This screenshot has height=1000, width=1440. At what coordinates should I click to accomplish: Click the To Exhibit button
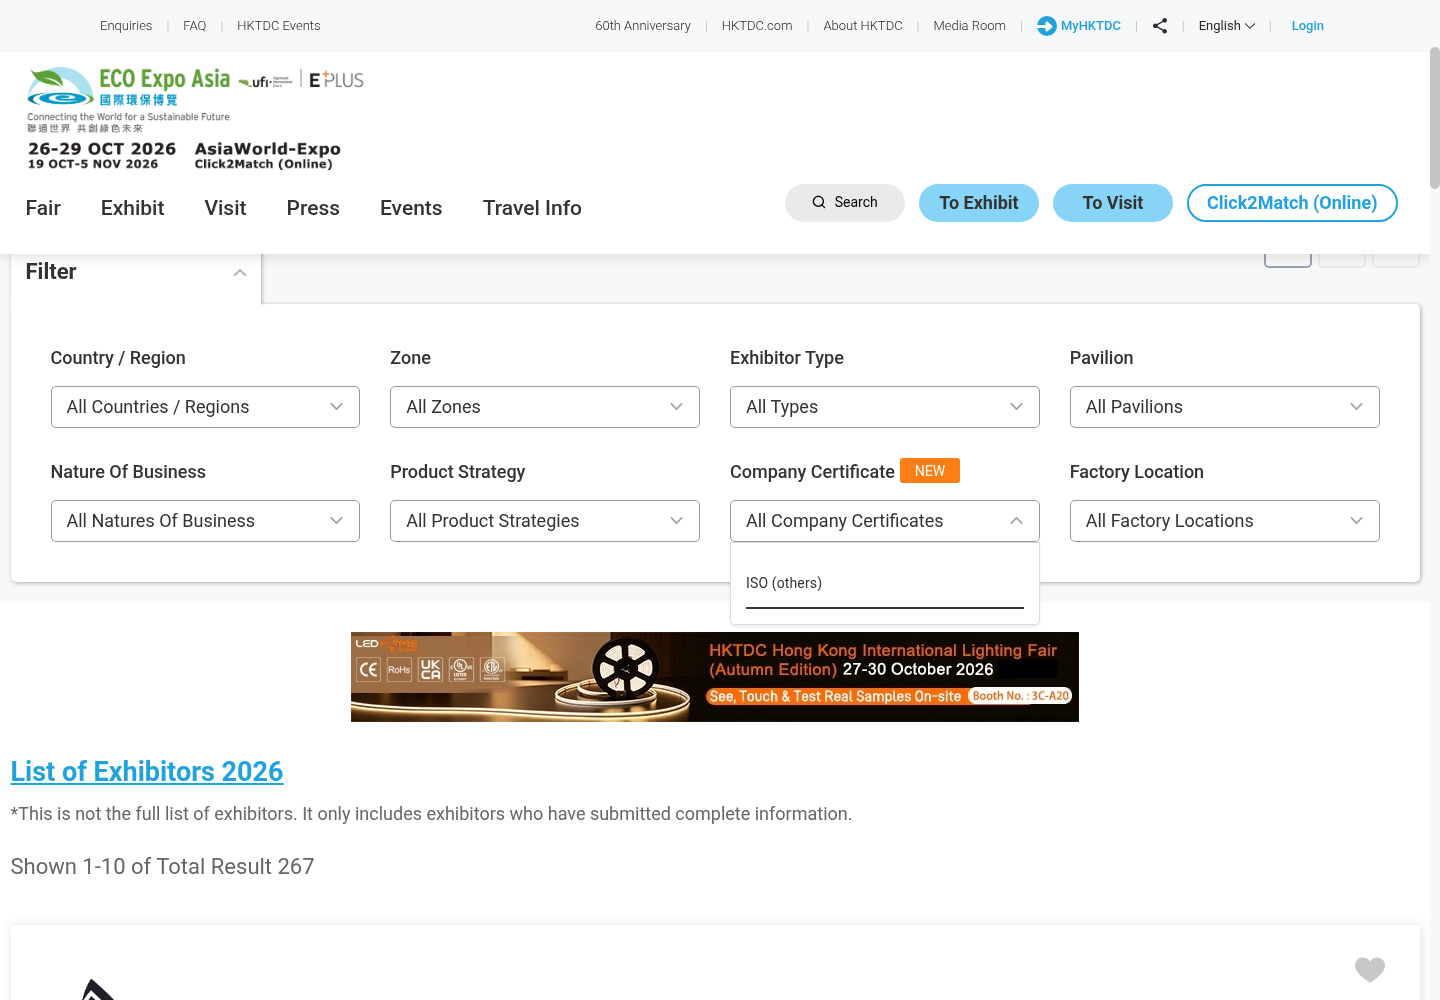979,203
